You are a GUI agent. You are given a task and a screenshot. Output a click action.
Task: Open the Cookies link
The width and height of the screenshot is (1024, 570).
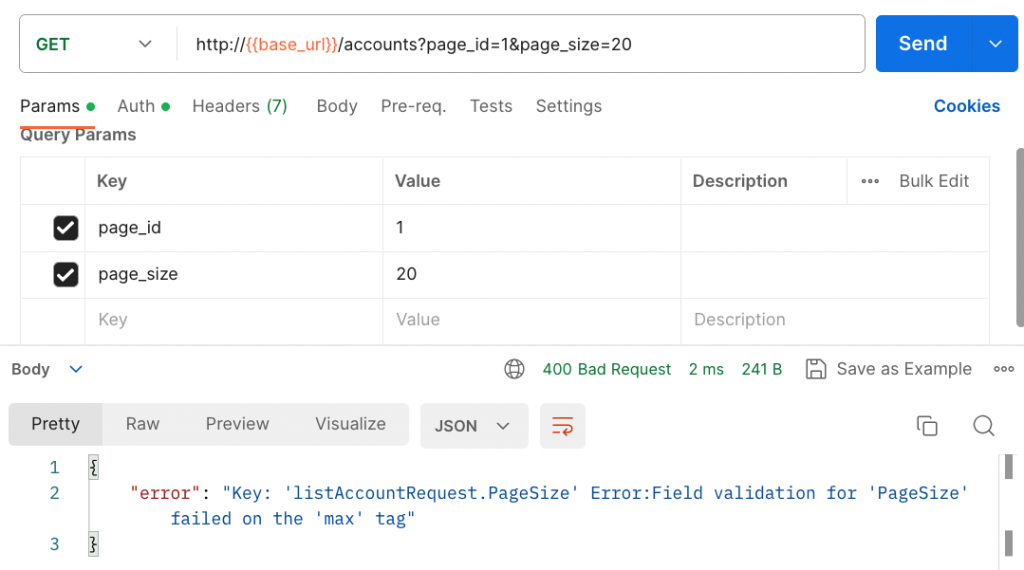[x=966, y=106]
